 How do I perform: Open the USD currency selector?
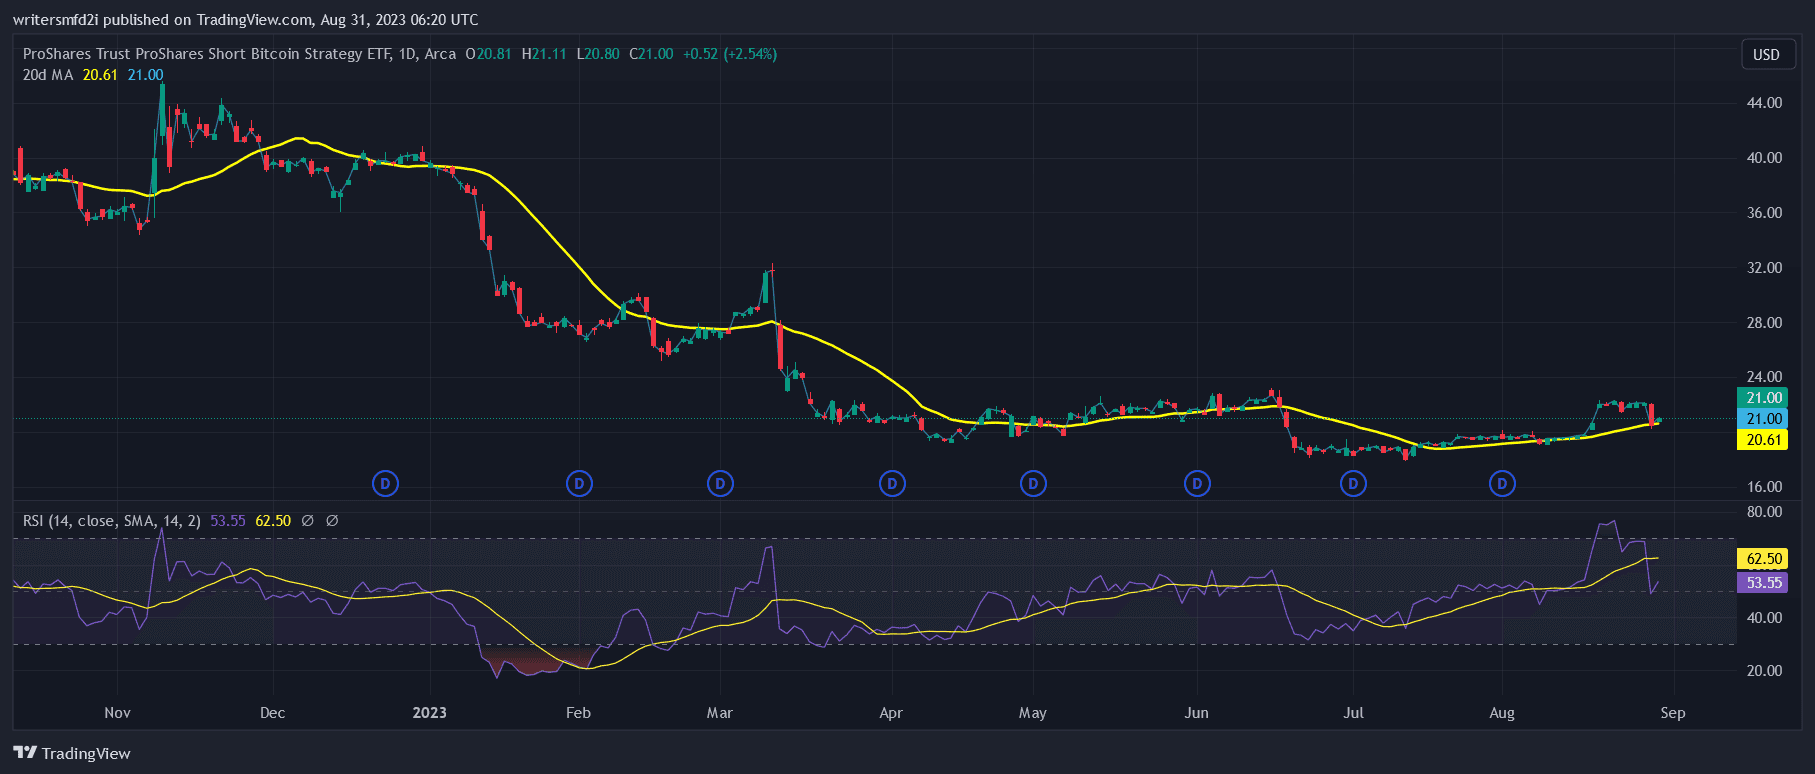[x=1766, y=55]
